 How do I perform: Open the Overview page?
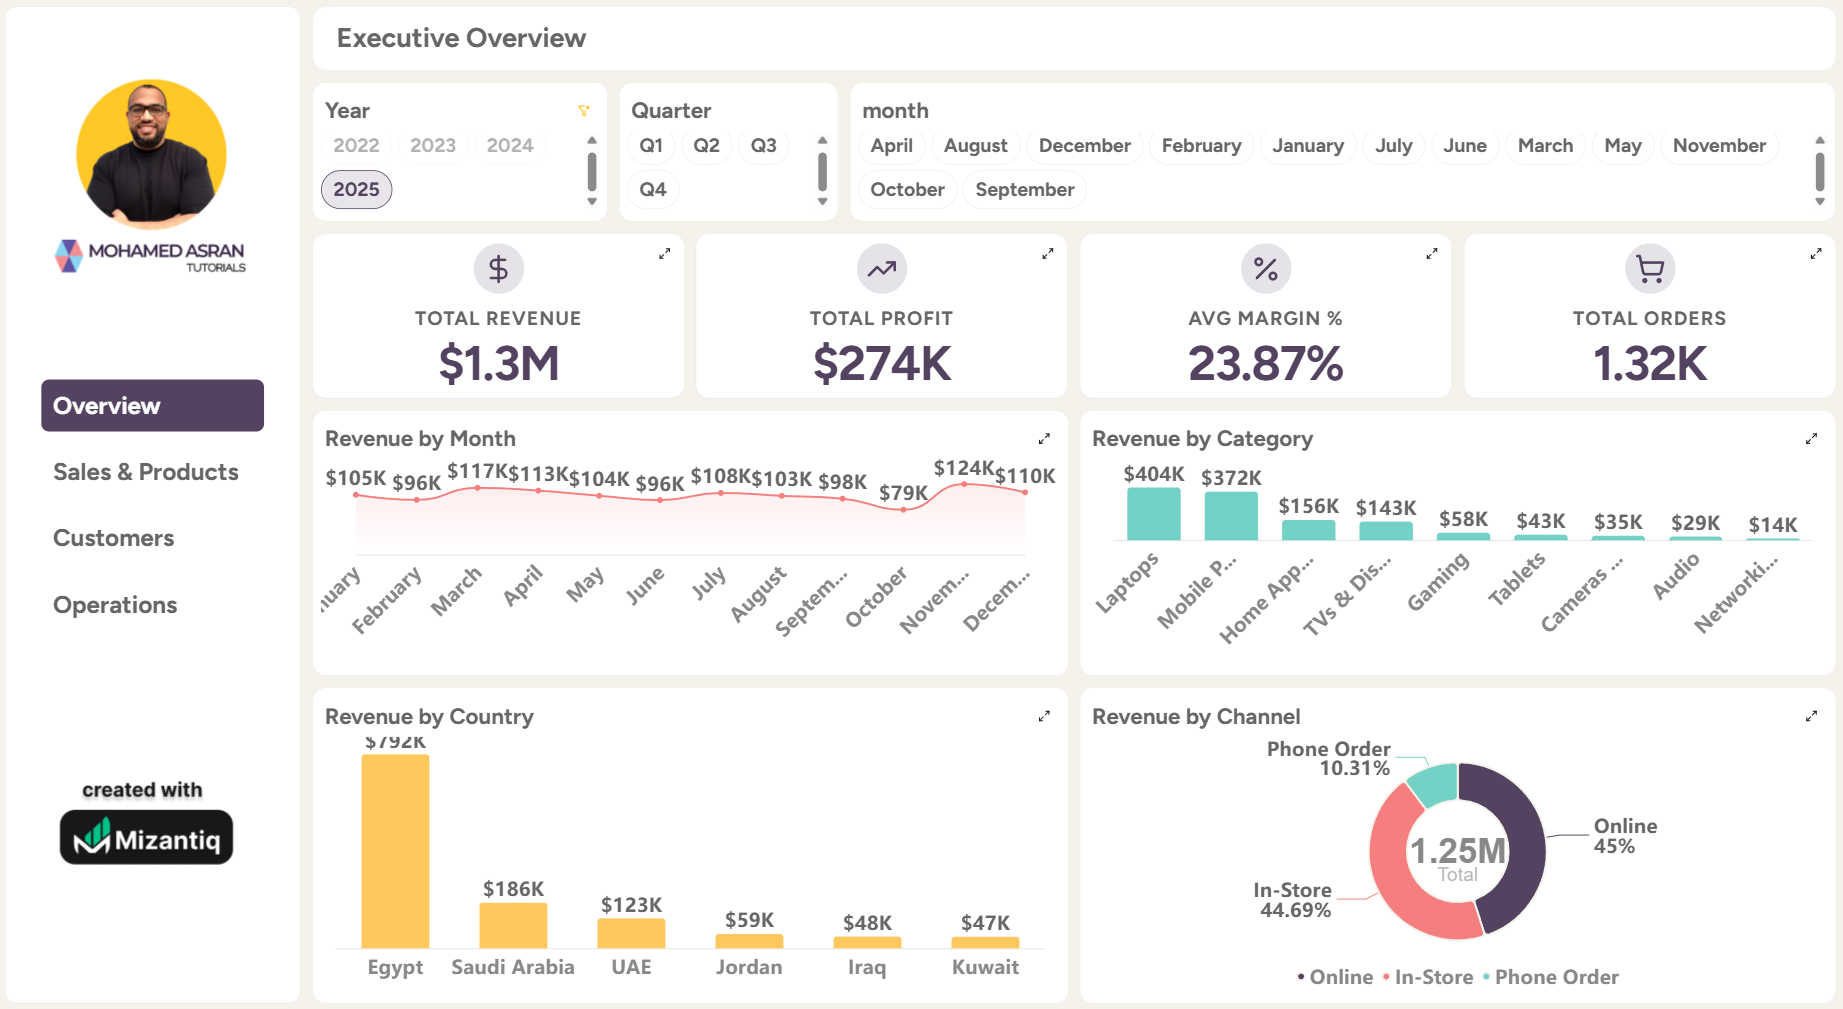click(152, 405)
